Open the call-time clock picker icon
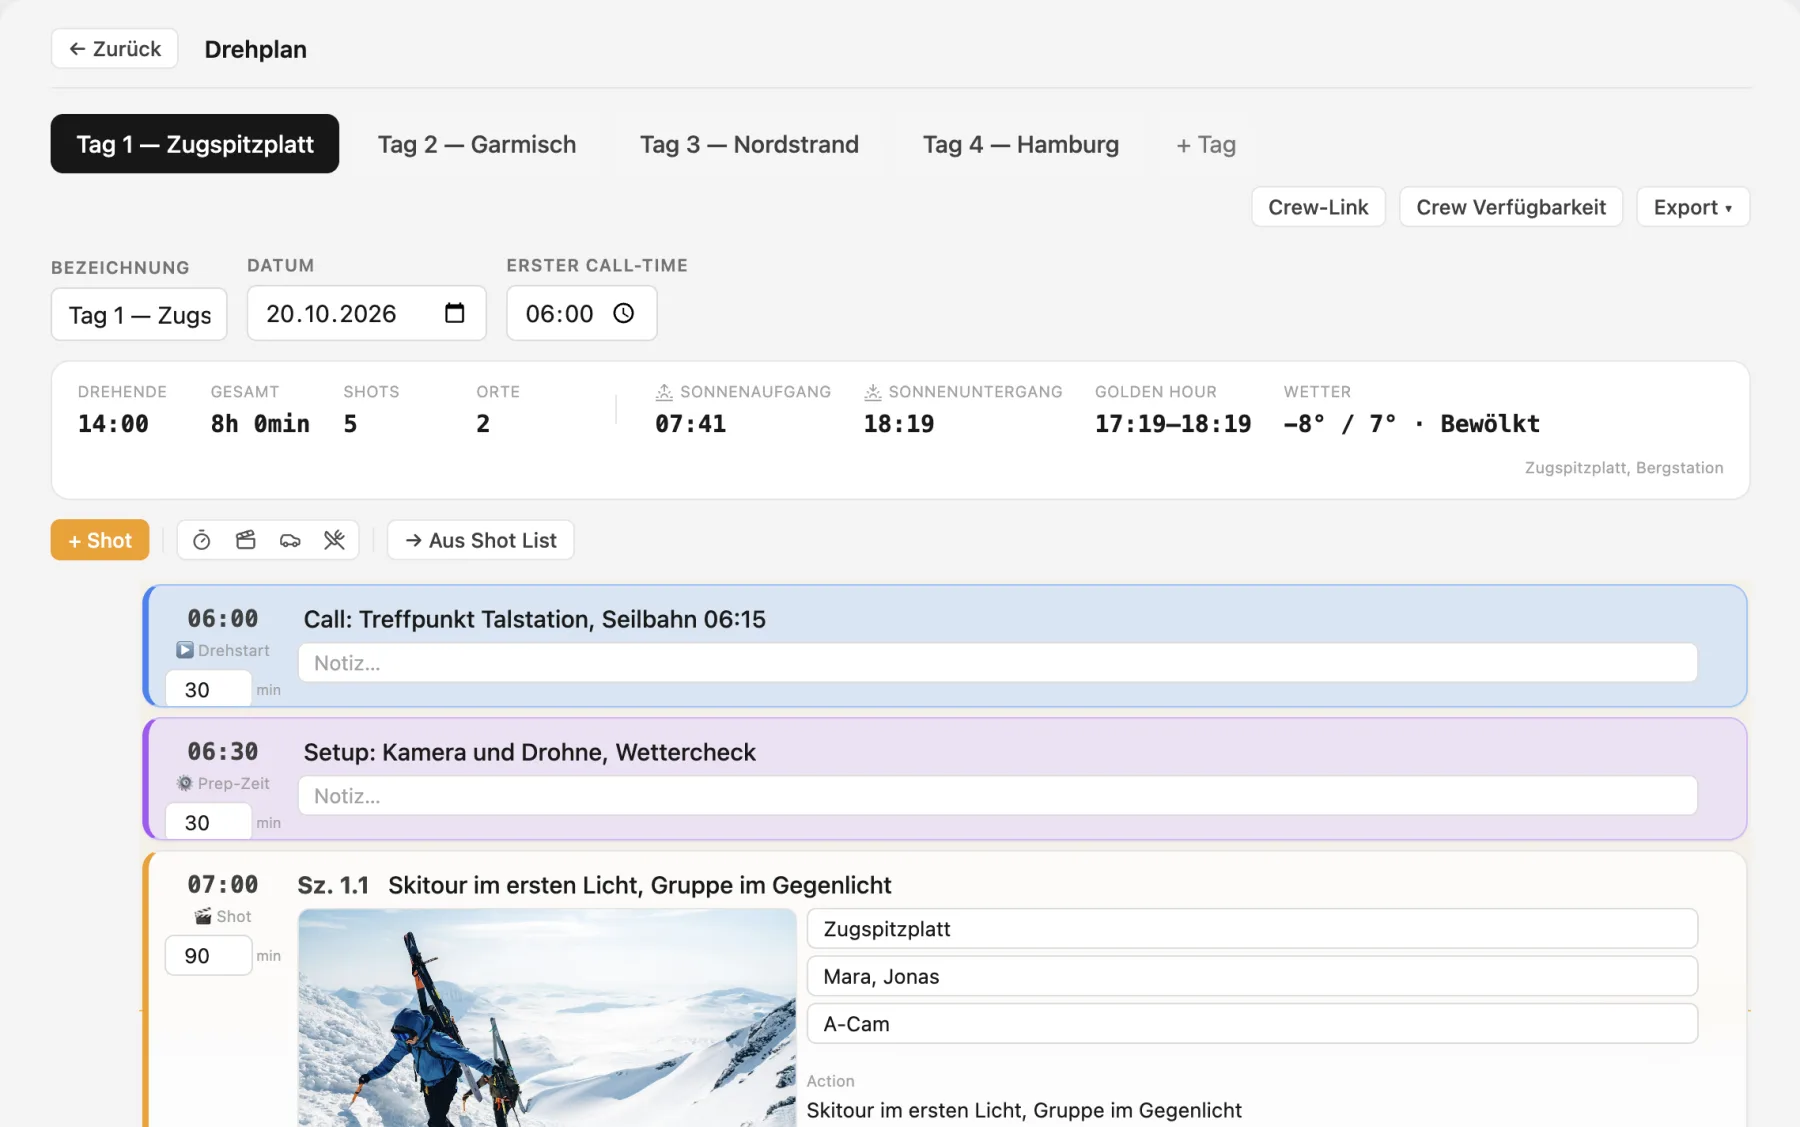The image size is (1800, 1127). point(624,313)
